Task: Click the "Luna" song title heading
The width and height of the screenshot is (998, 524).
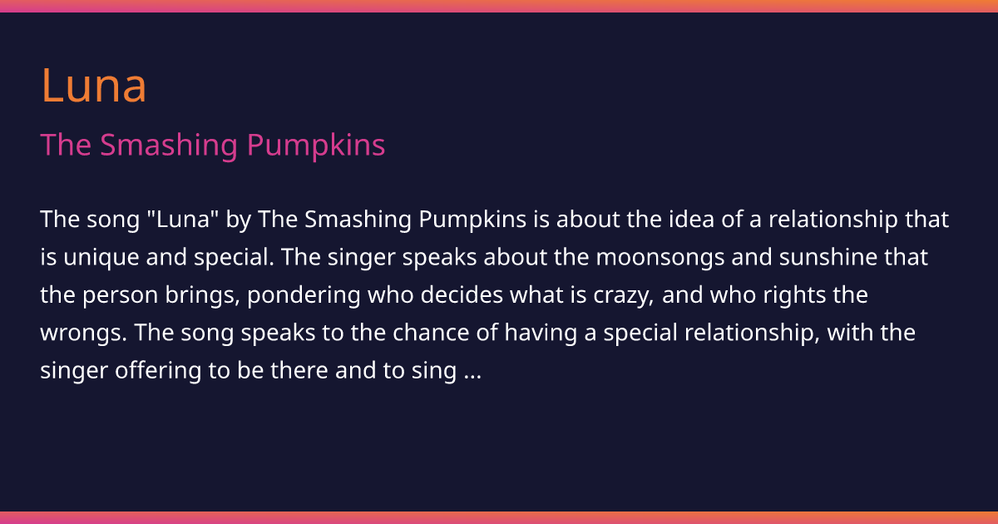Action: click(x=93, y=86)
